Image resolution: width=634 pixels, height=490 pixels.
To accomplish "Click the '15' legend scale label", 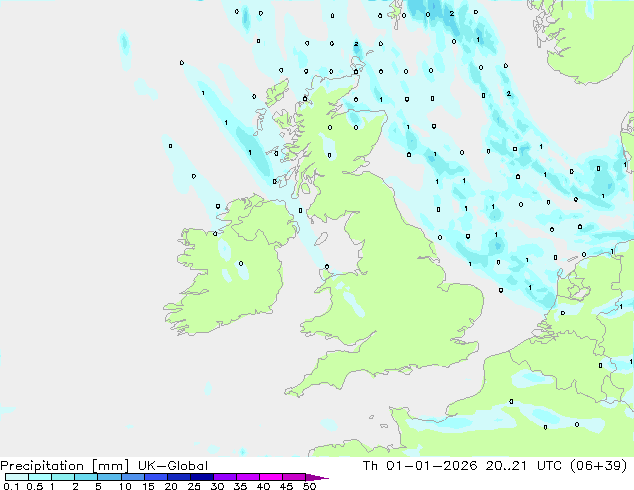I will 148,486.
